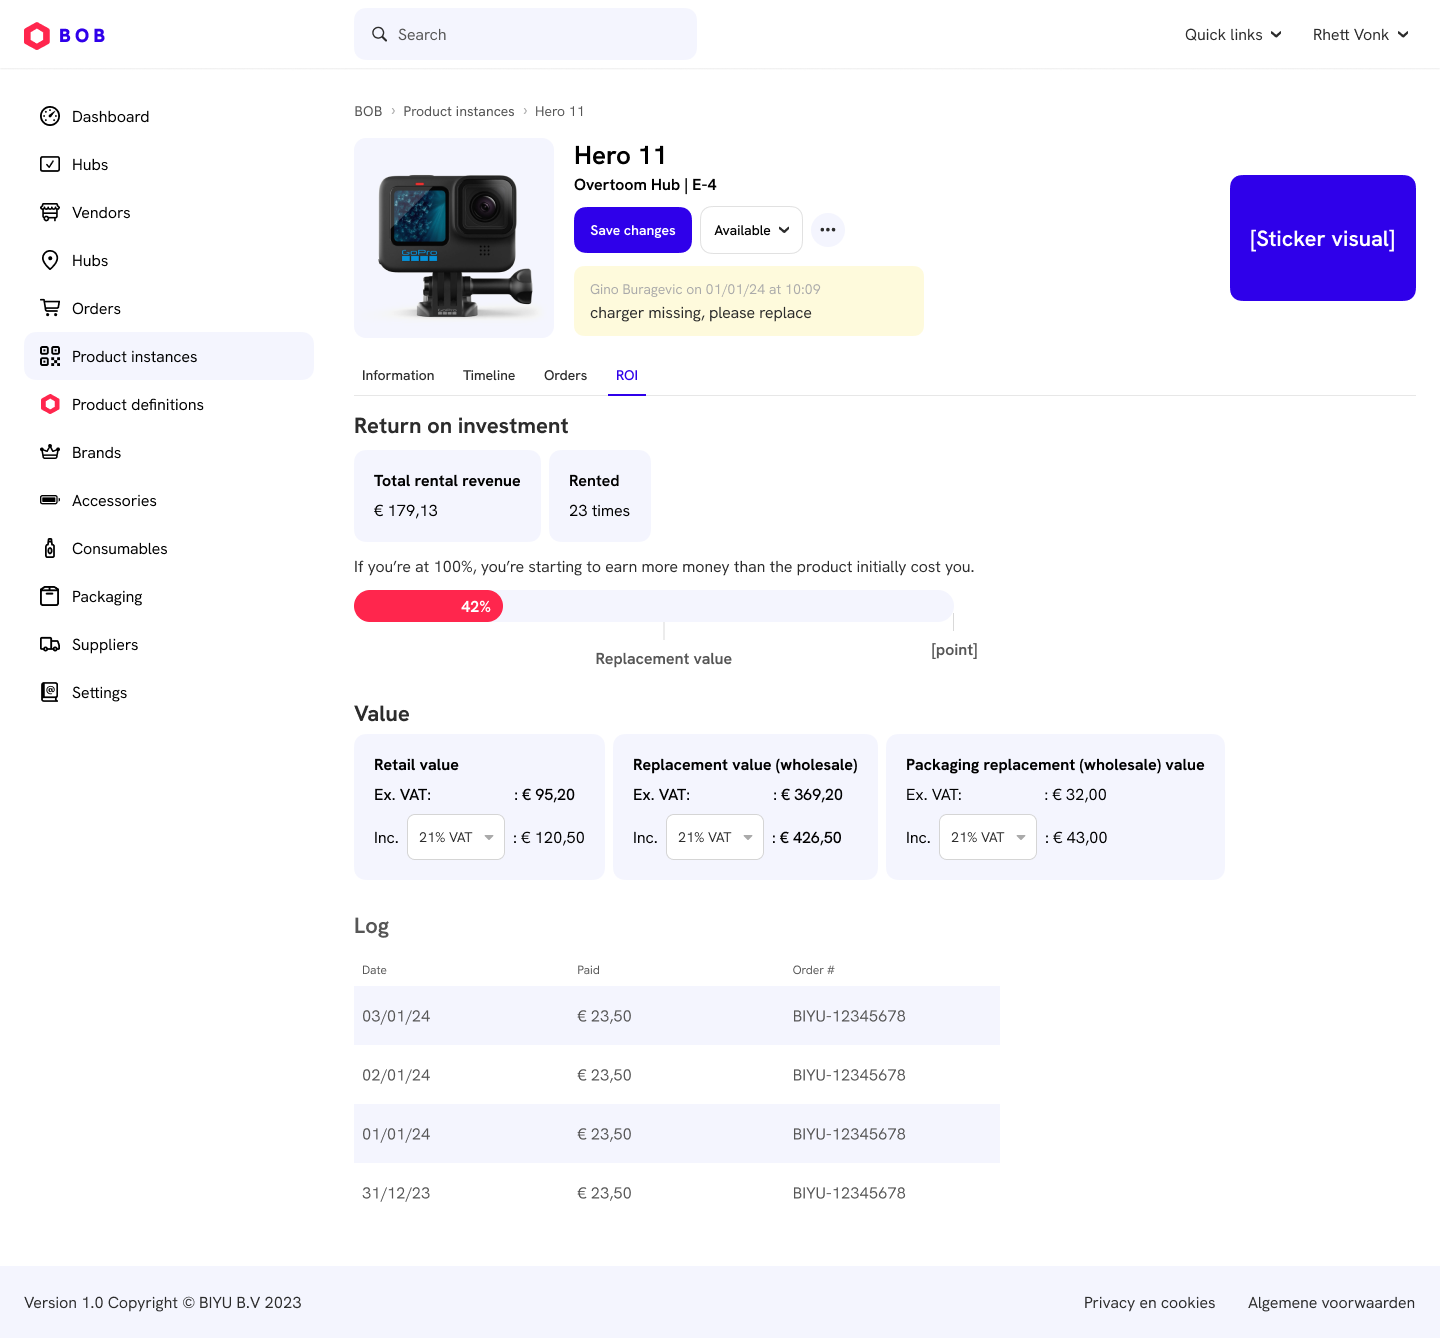Open the Privacy en cookies link
Viewport: 1440px width, 1338px height.
(x=1149, y=1302)
